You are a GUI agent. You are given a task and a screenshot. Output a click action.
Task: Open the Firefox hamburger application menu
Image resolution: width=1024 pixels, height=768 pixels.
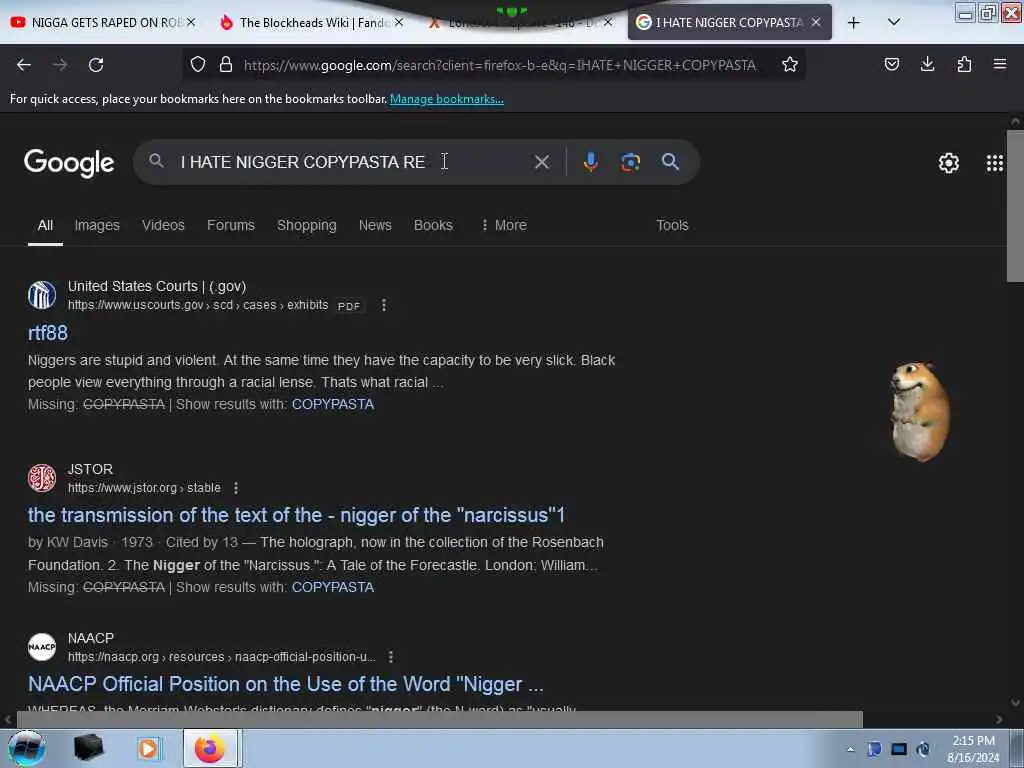pyautogui.click(x=1000, y=64)
